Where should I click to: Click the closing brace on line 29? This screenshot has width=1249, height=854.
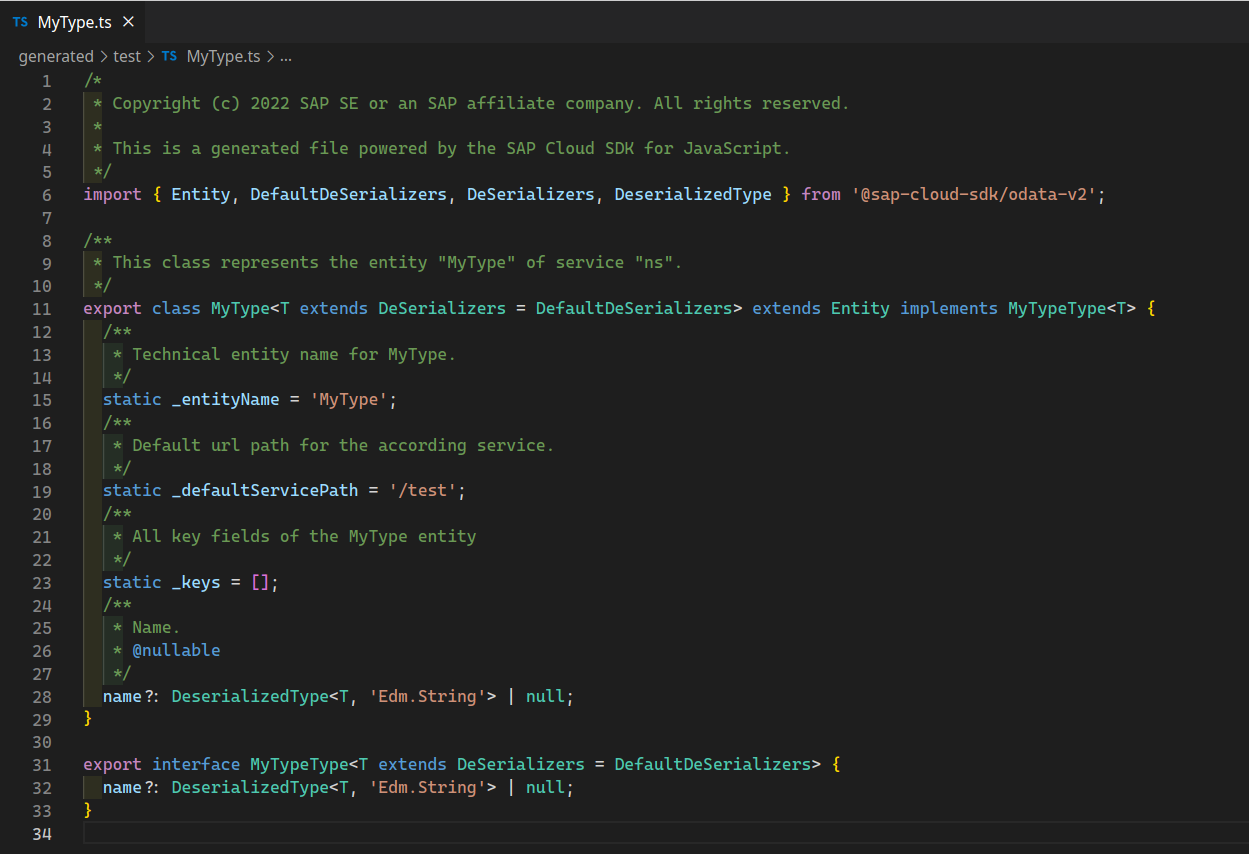click(x=88, y=719)
